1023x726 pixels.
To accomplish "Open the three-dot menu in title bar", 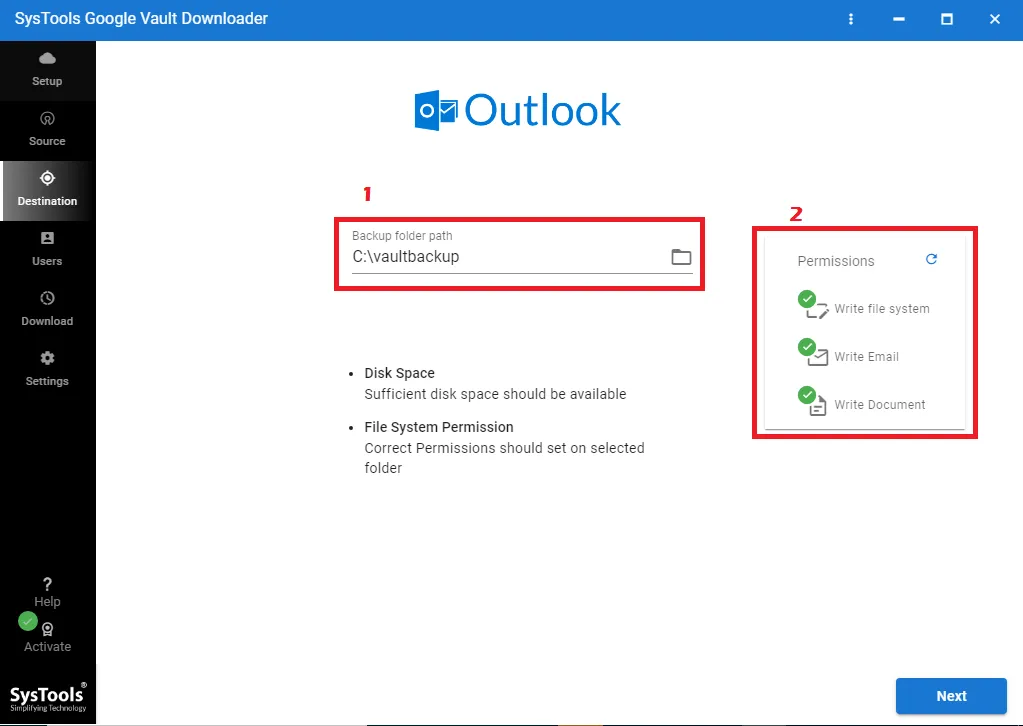I will [x=851, y=19].
